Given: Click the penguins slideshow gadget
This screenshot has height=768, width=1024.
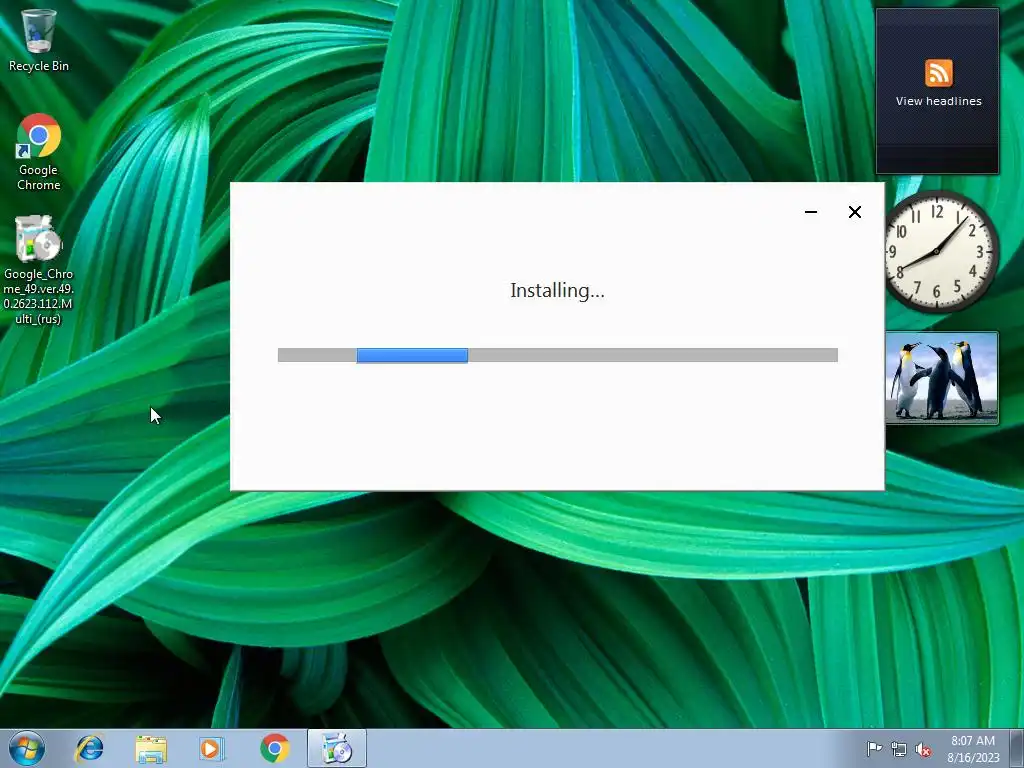Looking at the screenshot, I should tap(942, 378).
